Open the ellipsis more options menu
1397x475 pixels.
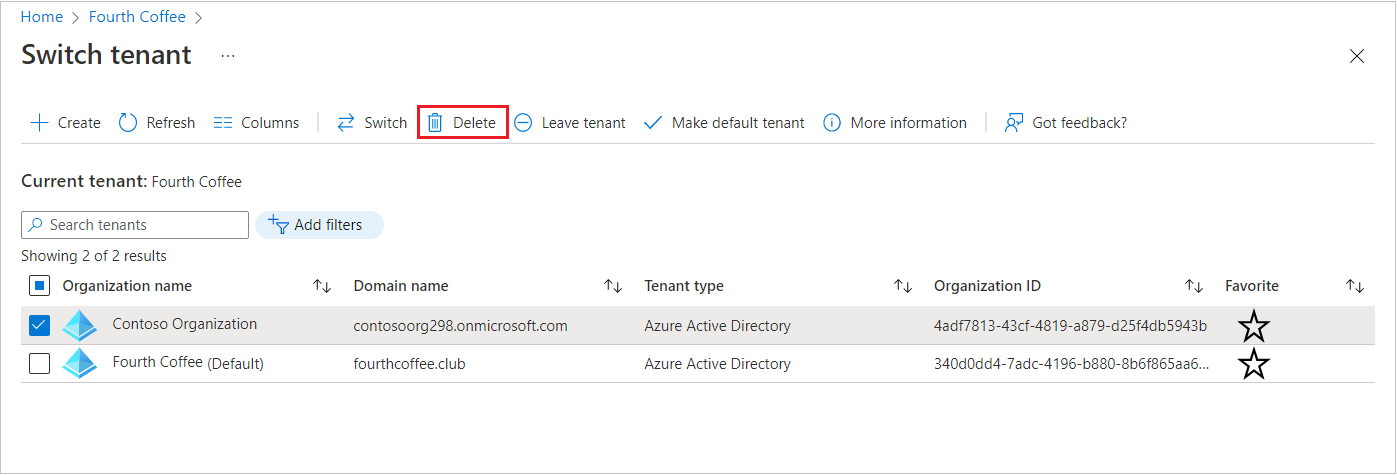click(228, 56)
